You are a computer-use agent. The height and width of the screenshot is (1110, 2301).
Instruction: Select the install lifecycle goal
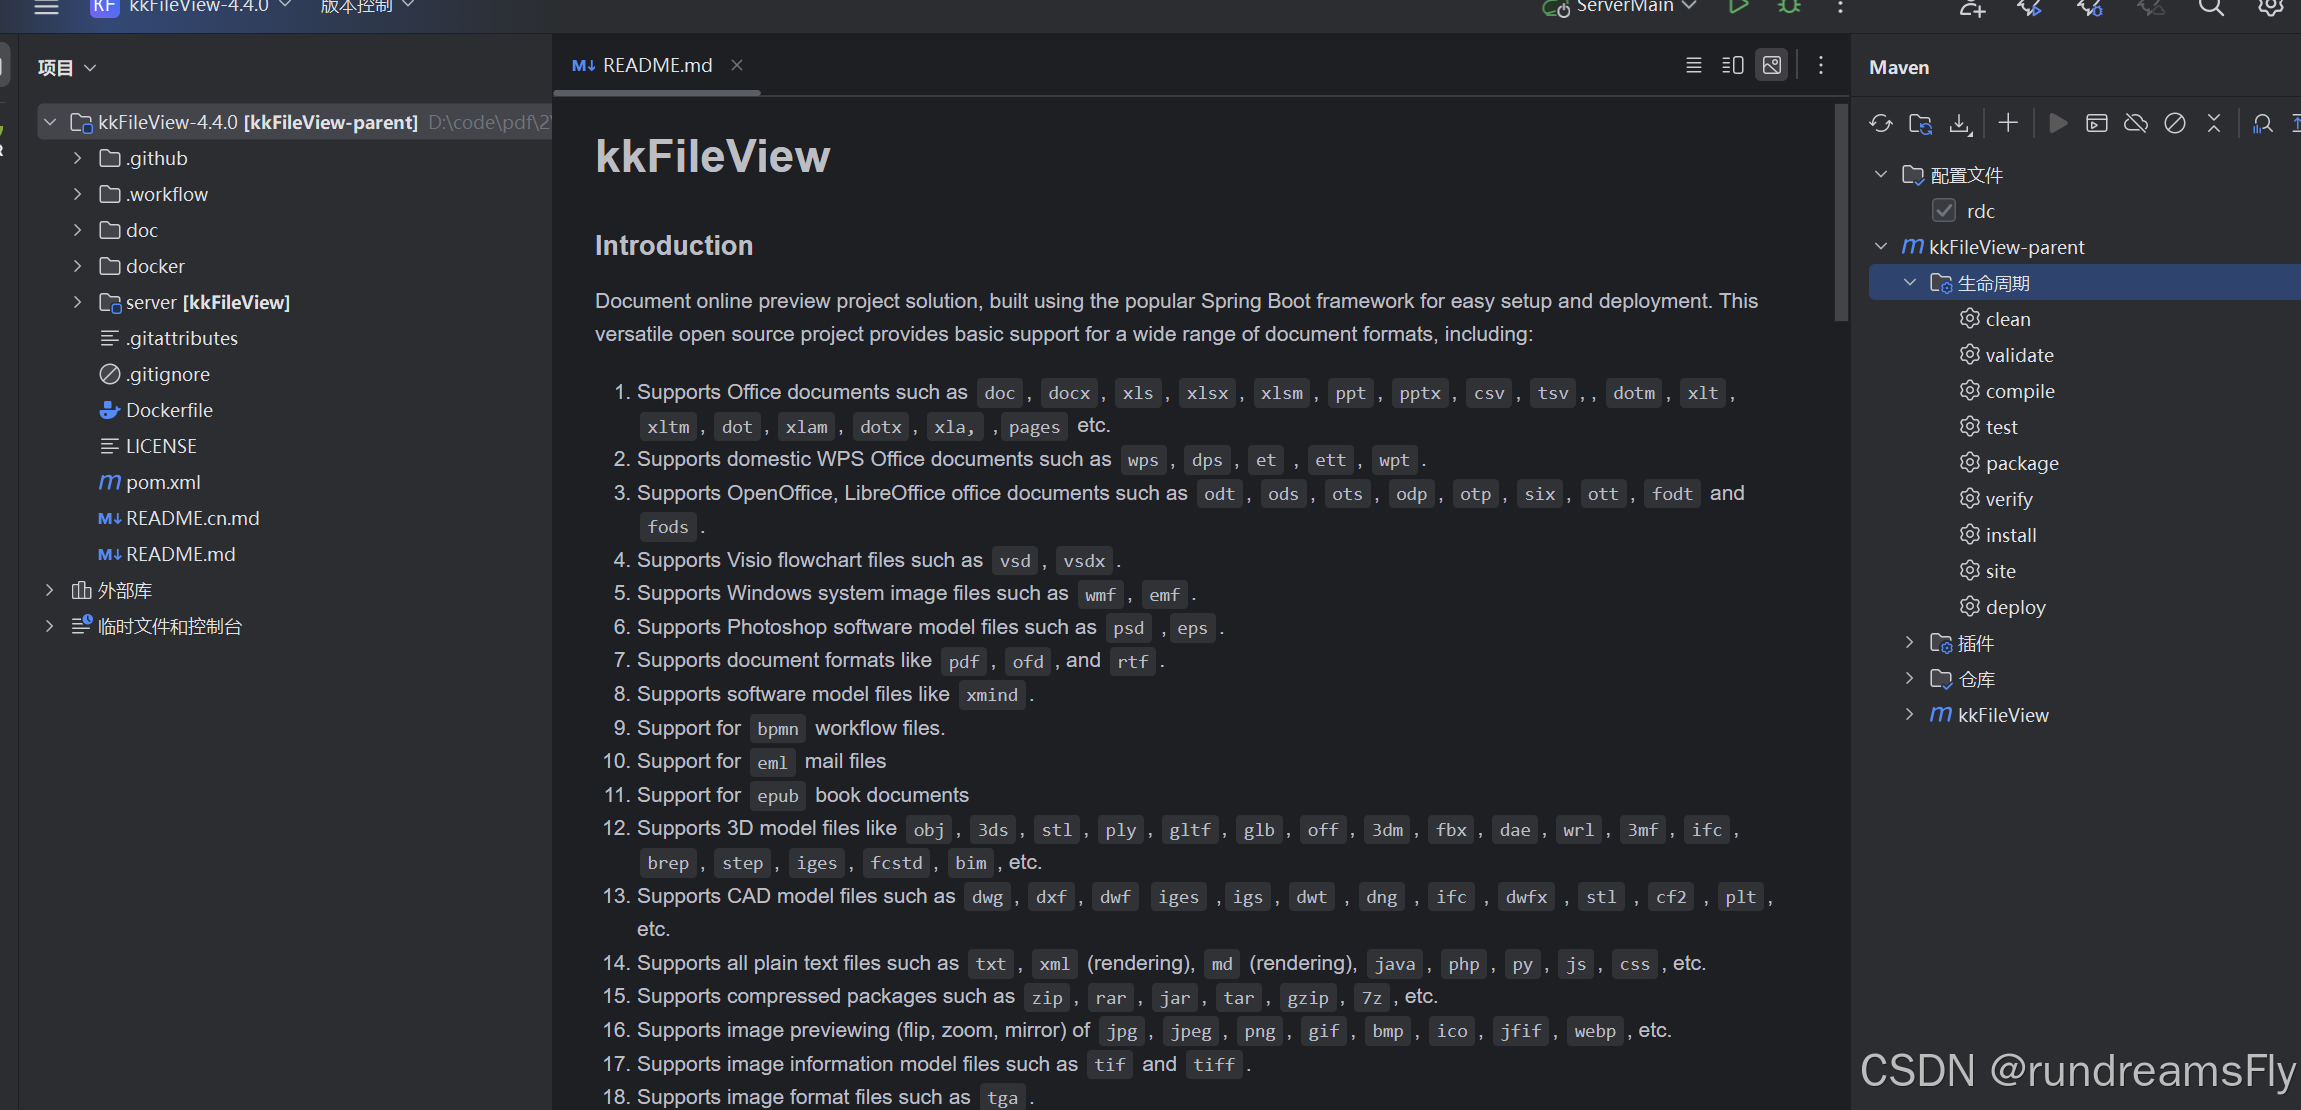pyautogui.click(x=1998, y=535)
